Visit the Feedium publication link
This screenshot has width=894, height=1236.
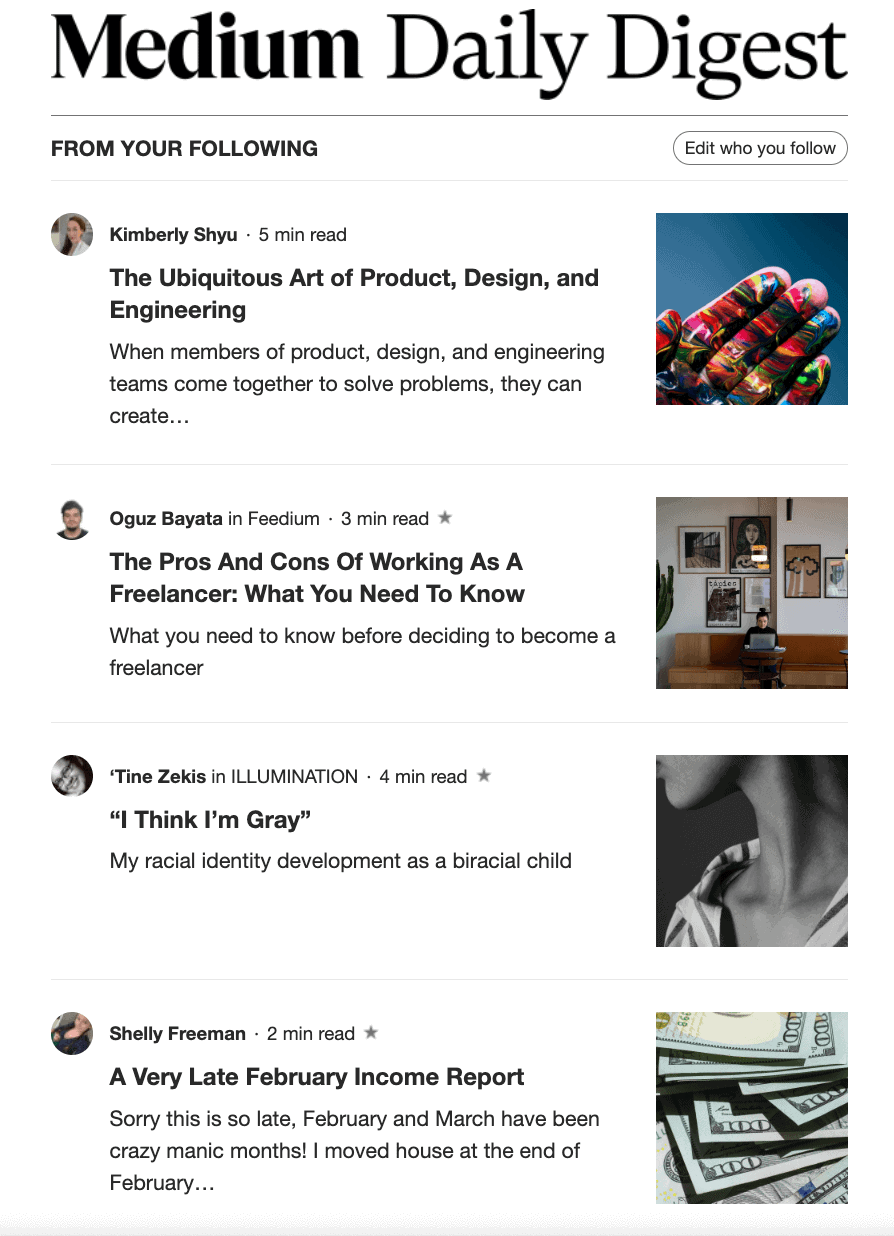[283, 519]
